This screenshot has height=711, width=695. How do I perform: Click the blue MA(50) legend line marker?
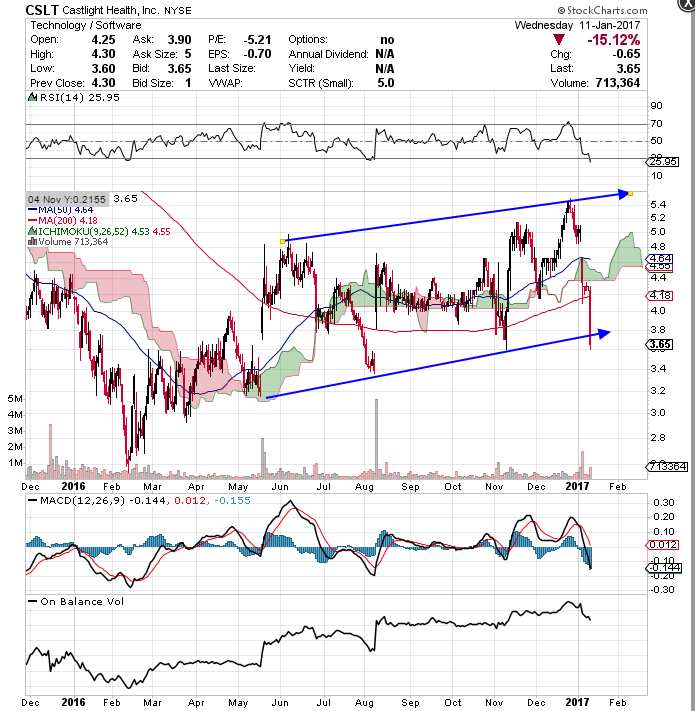pos(32,209)
